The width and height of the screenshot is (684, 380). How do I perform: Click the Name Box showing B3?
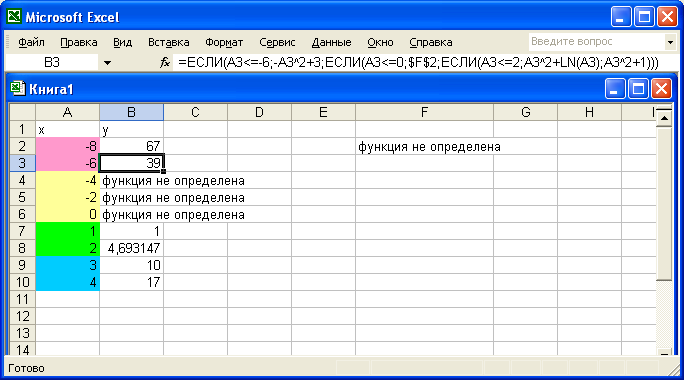(x=51, y=63)
